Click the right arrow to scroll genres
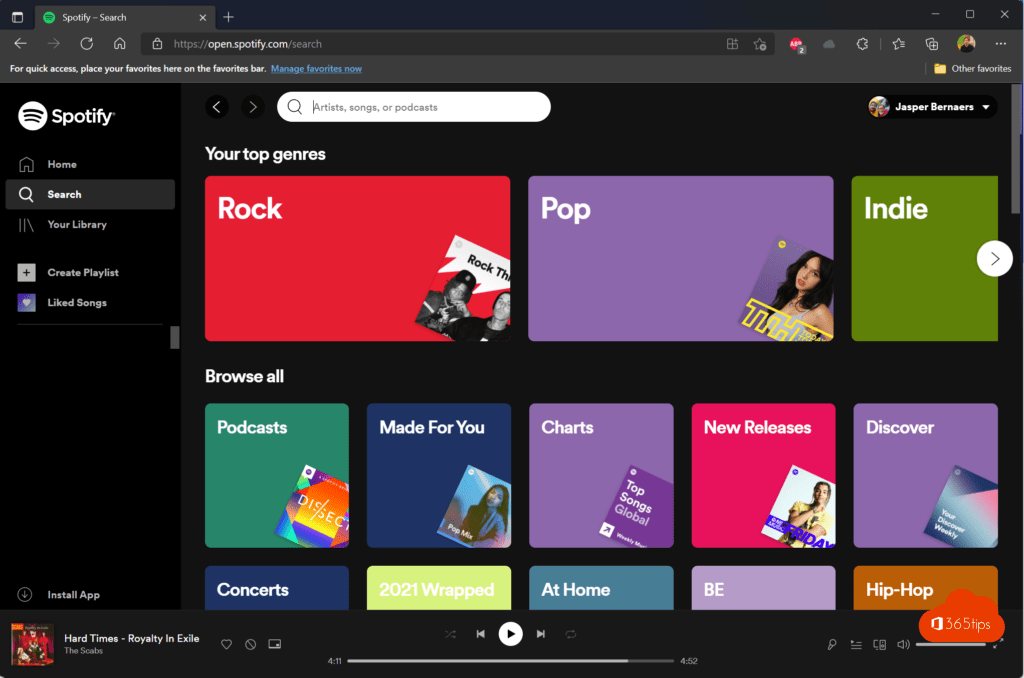The width and height of the screenshot is (1024, 678). (x=994, y=258)
